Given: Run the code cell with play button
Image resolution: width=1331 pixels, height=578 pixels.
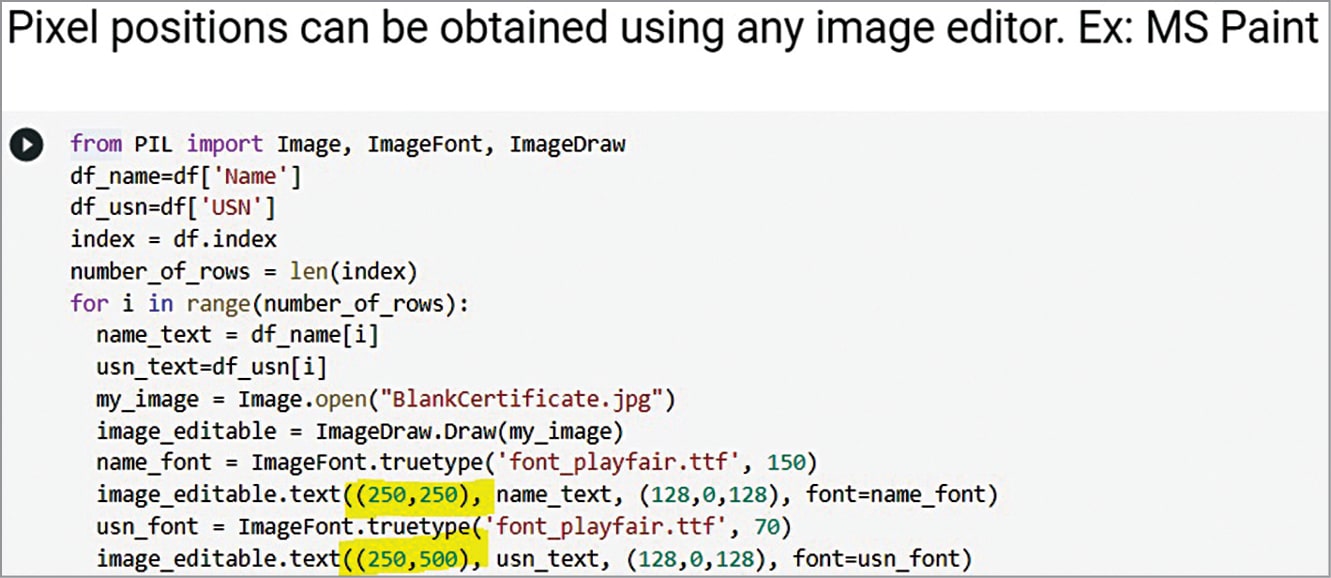Looking at the screenshot, I should pos(26,145).
